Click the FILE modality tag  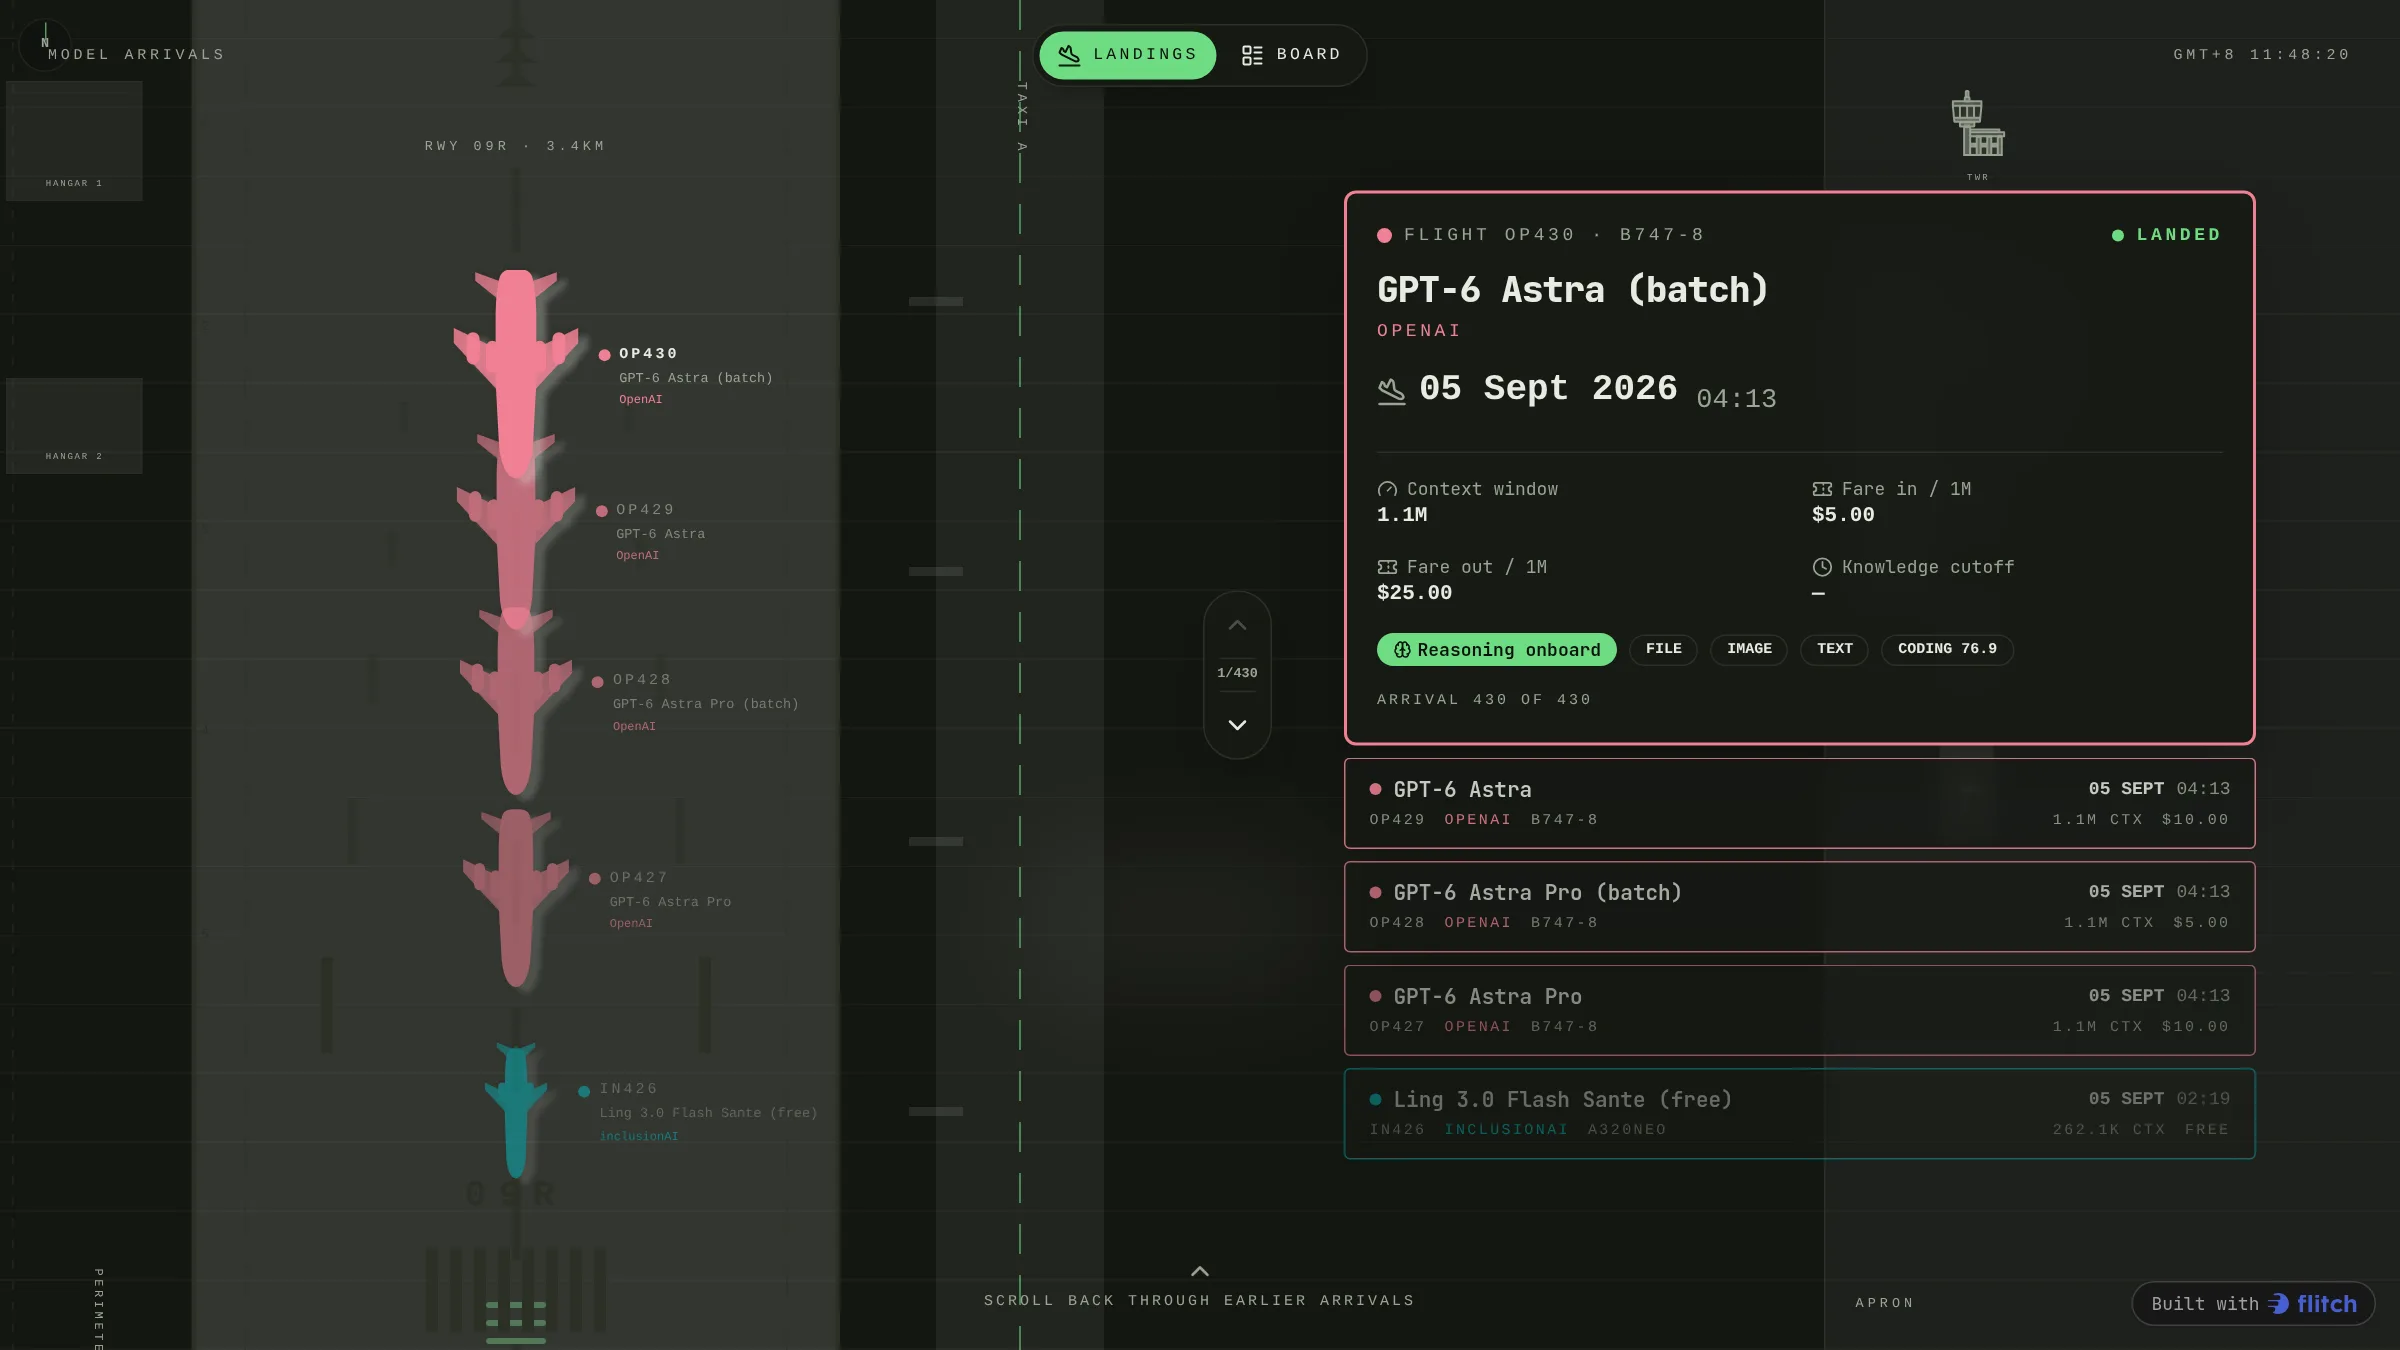(x=1664, y=650)
